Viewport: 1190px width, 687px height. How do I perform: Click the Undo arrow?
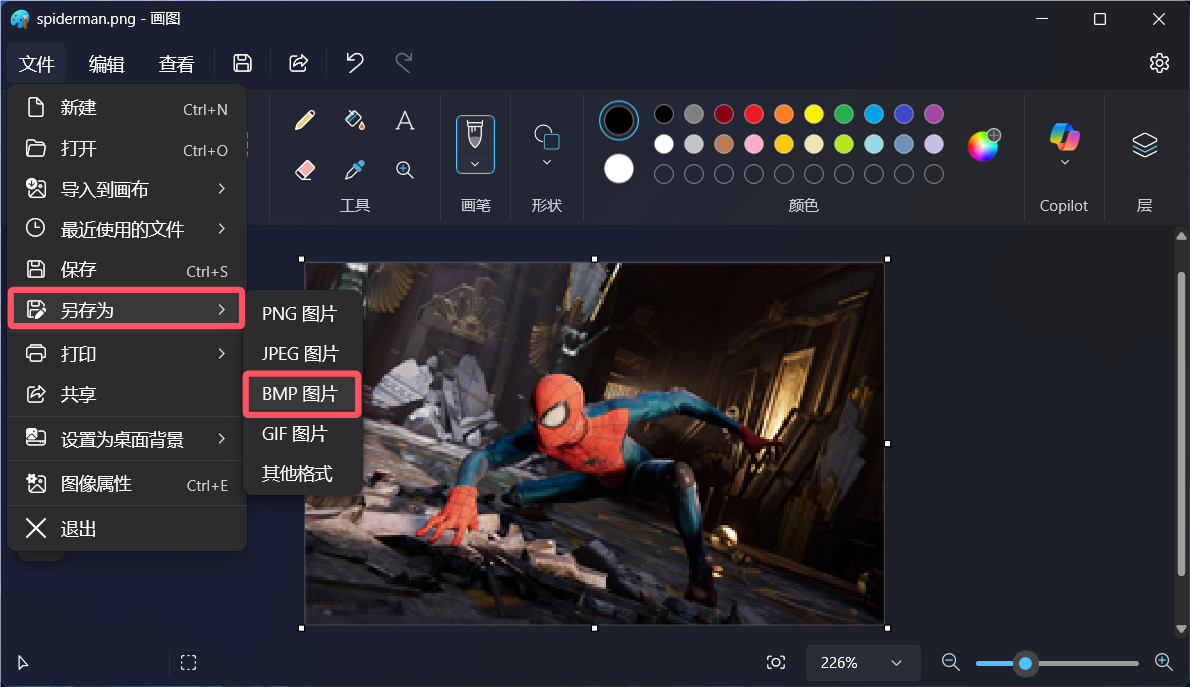point(354,63)
